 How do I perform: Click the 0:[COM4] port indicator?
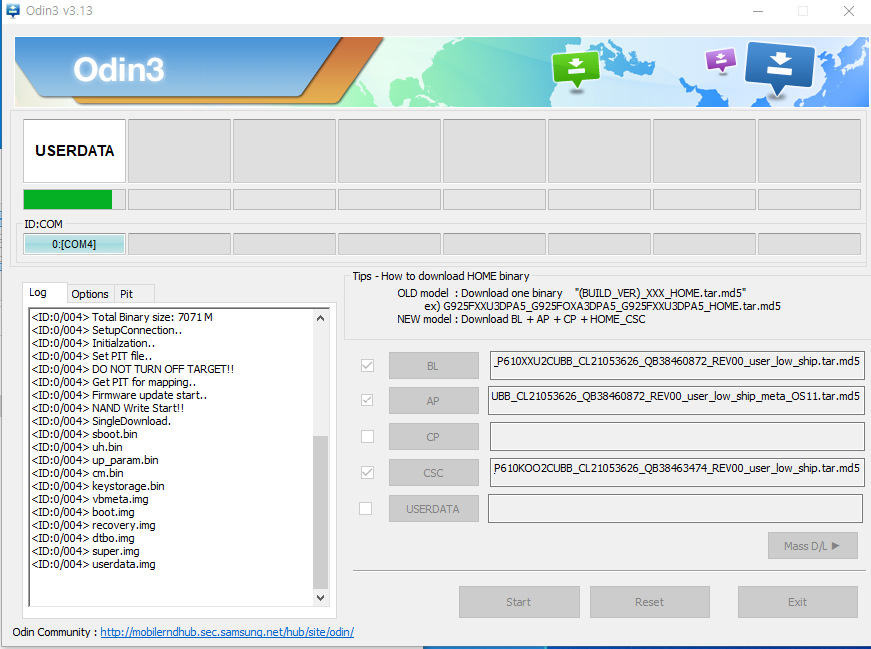(74, 244)
